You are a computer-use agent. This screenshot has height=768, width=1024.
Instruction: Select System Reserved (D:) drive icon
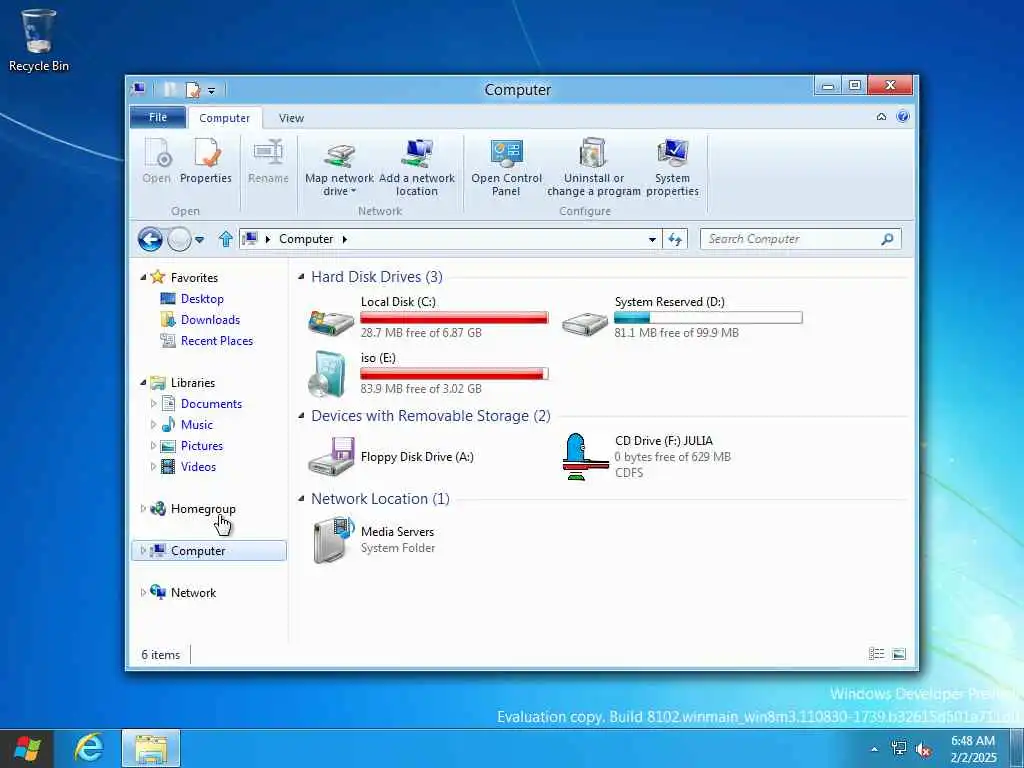tap(585, 322)
